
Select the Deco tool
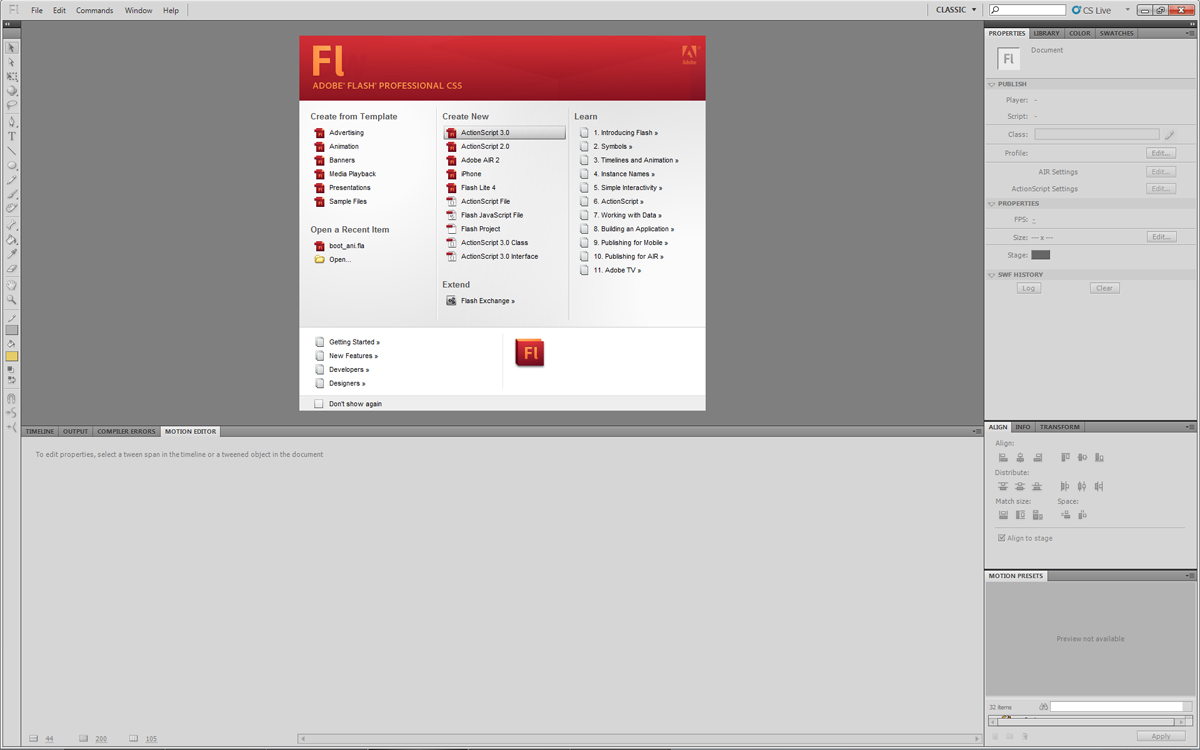point(12,209)
